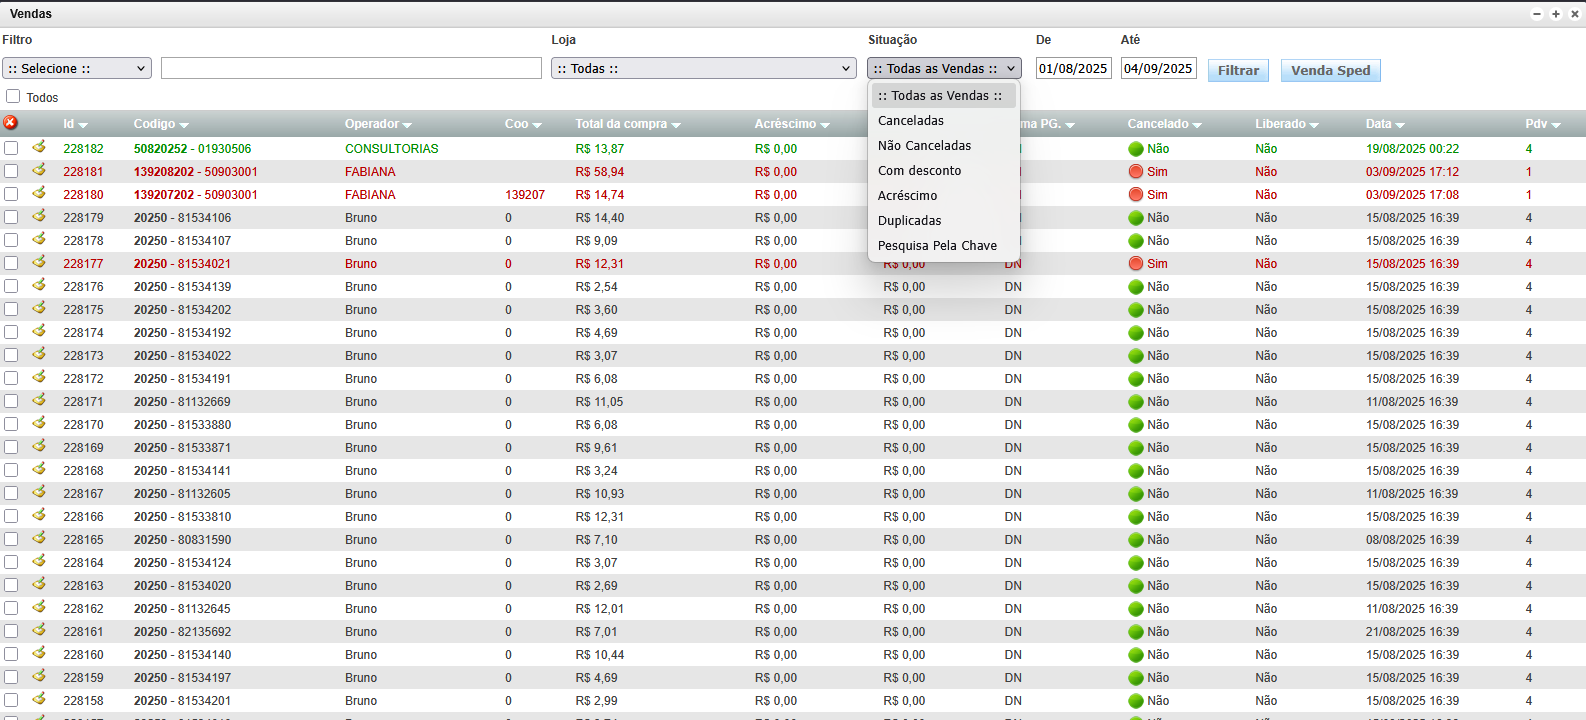Collapse the Situação dropdown

click(944, 68)
